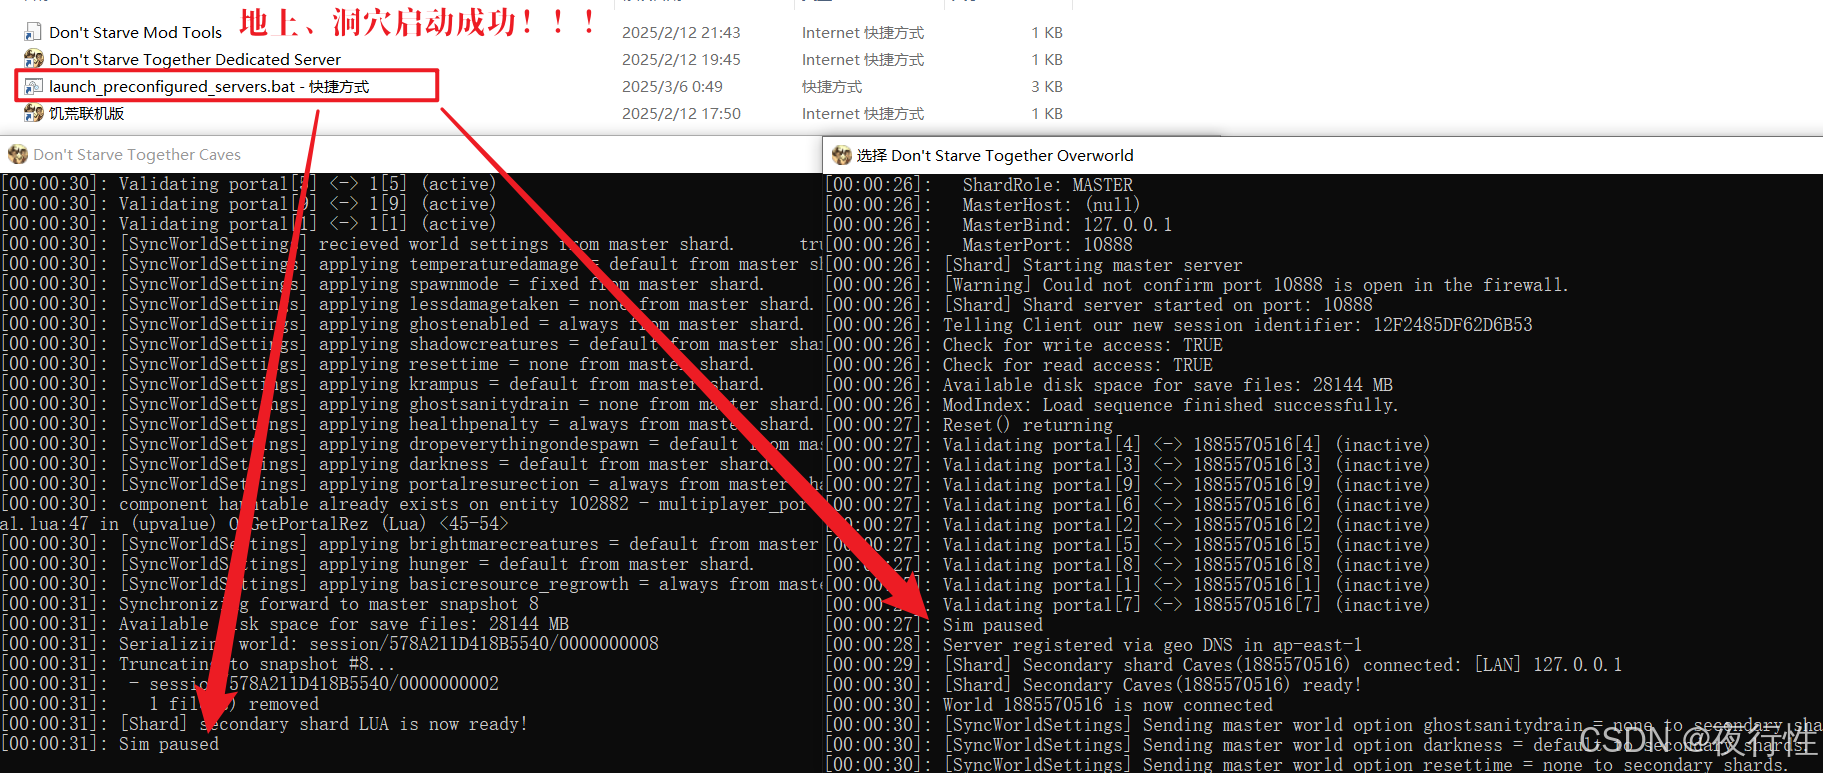Click Validating portal[7] inactive line in Overworld
Image resolution: width=1823 pixels, height=773 pixels.
click(x=1128, y=605)
